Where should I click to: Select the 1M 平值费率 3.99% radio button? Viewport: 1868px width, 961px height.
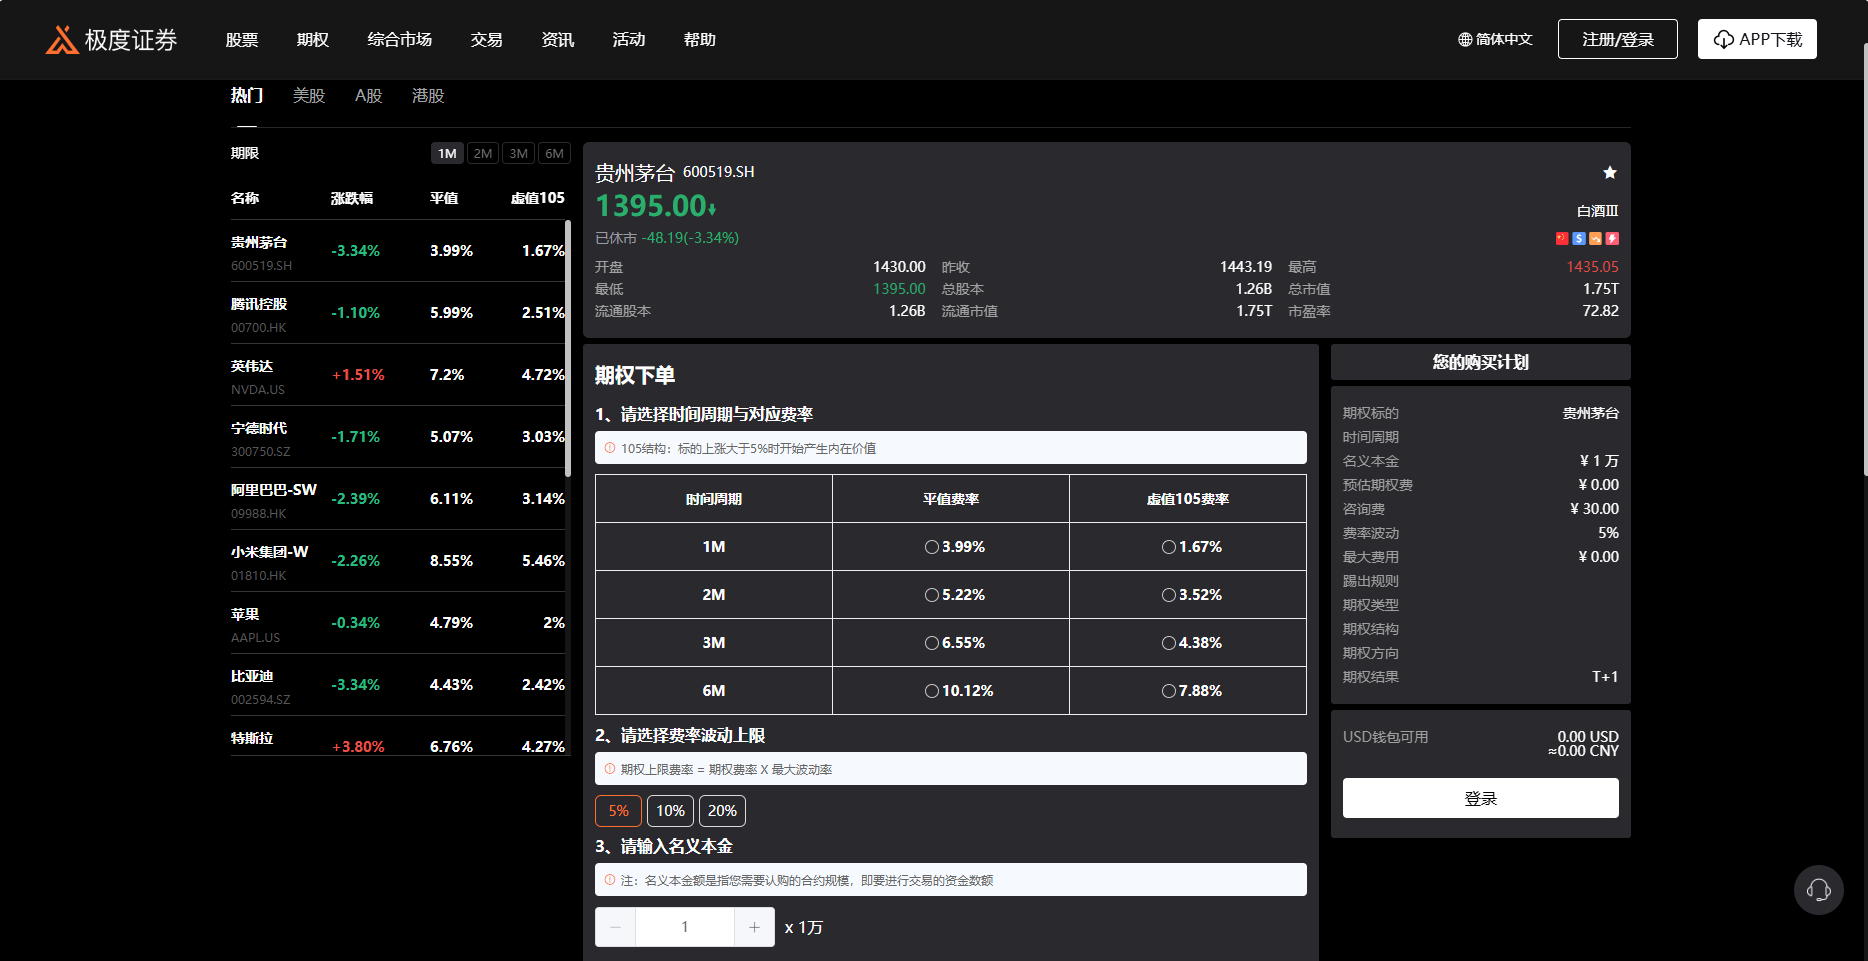click(932, 547)
